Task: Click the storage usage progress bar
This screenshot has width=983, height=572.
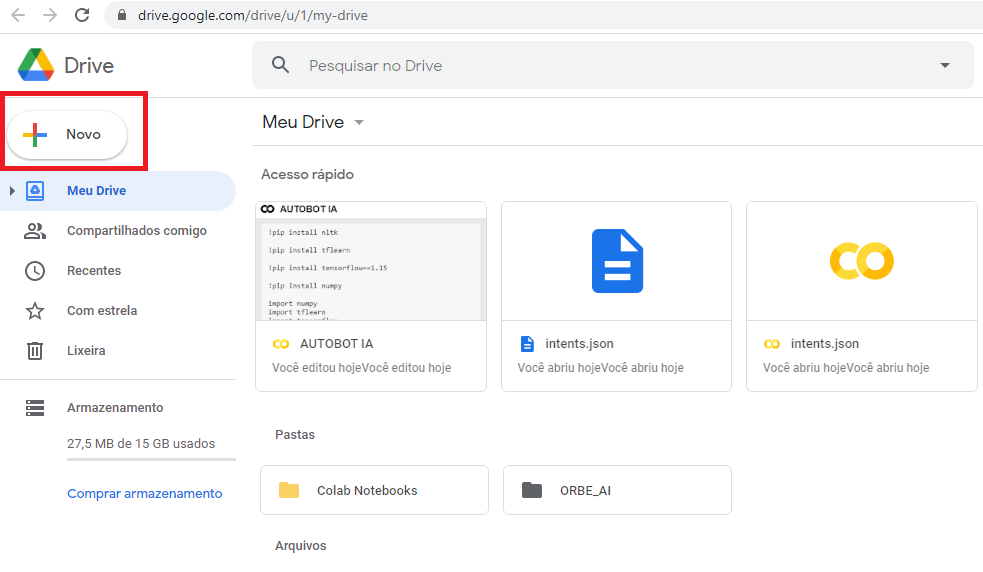Action: pyautogui.click(x=151, y=460)
